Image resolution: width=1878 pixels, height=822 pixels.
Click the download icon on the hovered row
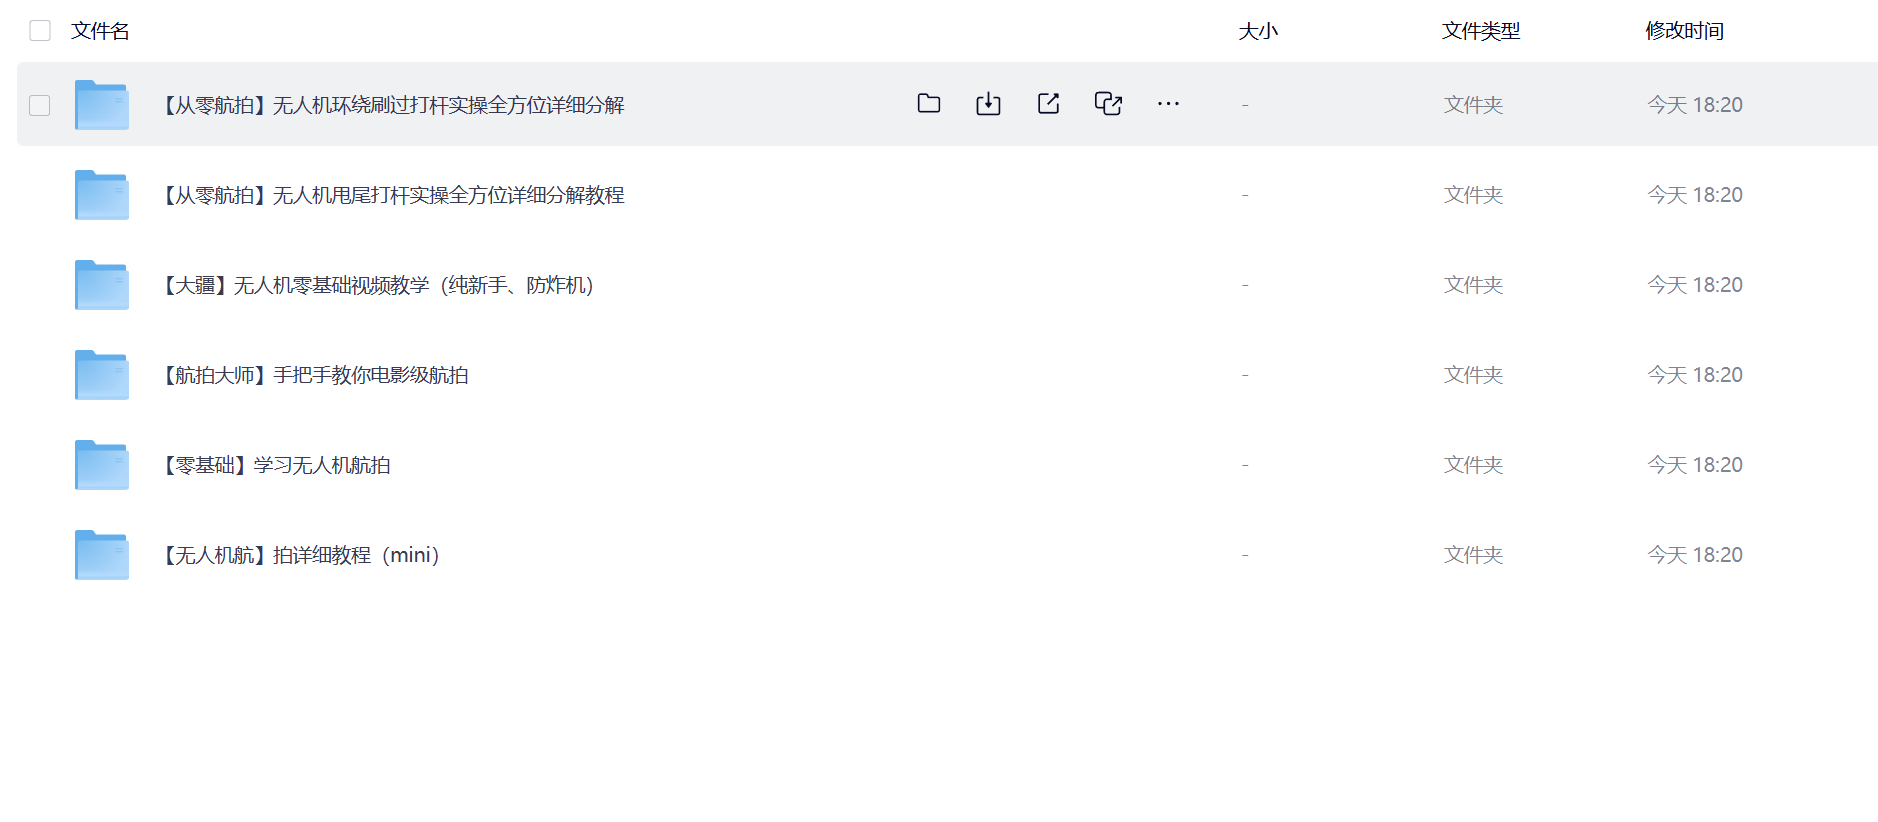point(988,103)
